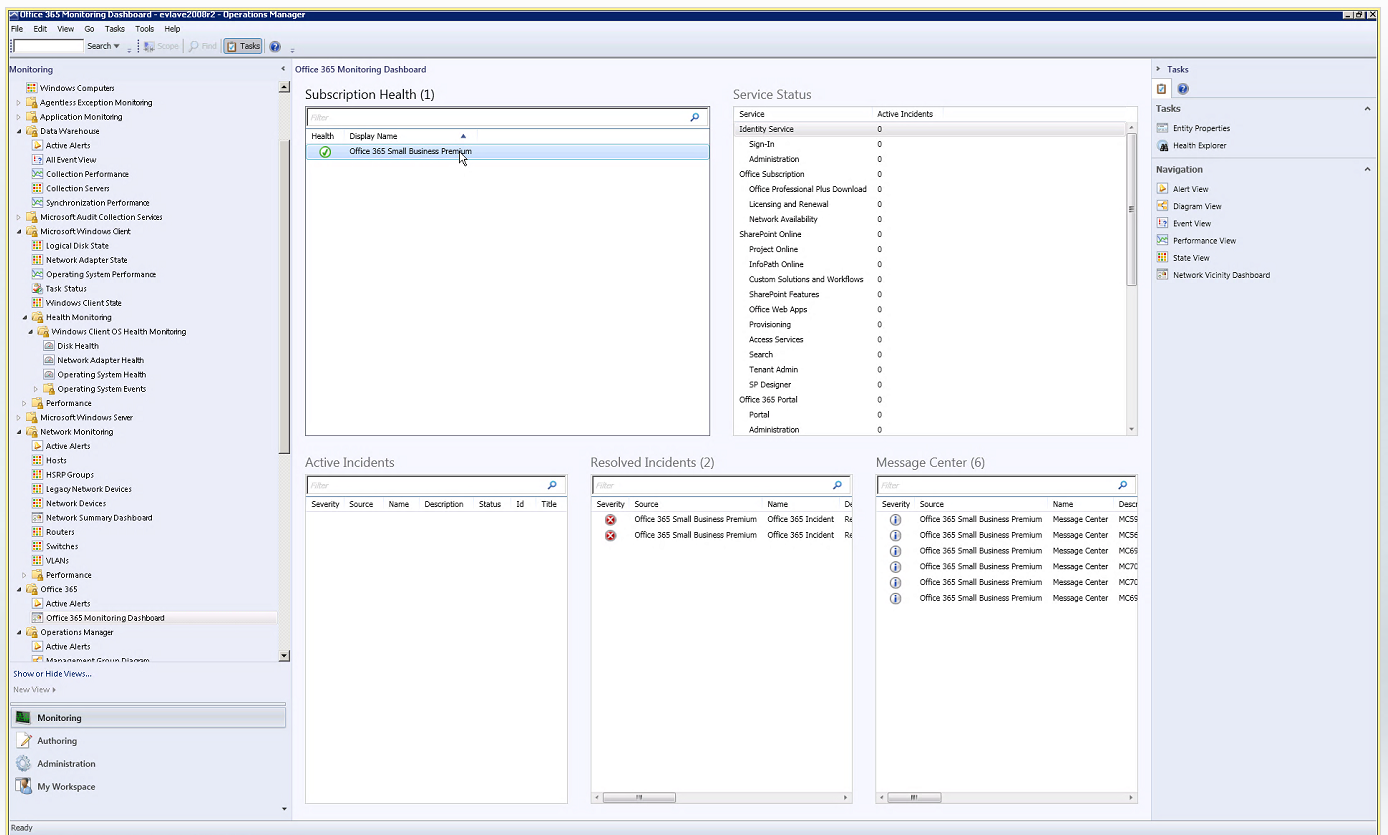Click the green healthy status icon for subscription
The image size is (1388, 835).
[x=325, y=152]
